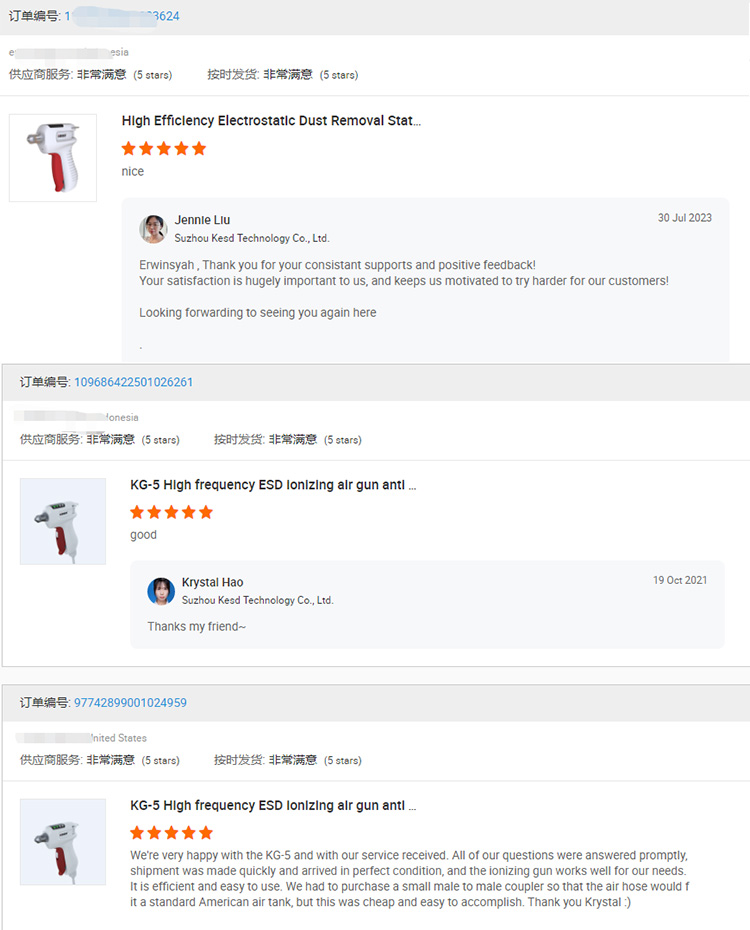Open the red-handled dust removal gun thumbnail
The height and width of the screenshot is (930, 750).
53,158
